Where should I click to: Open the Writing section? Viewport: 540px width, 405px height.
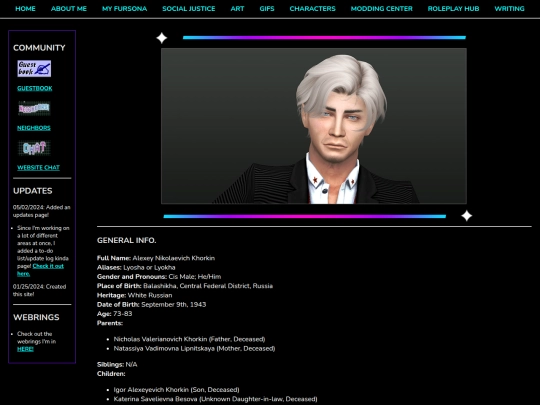coord(509,9)
